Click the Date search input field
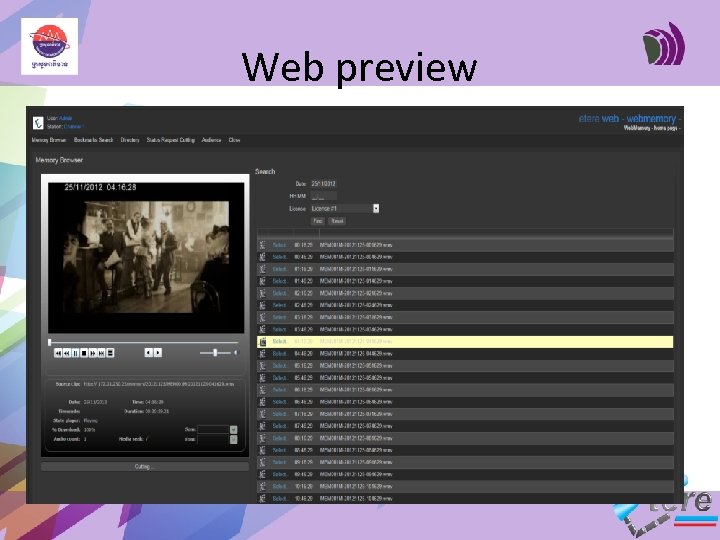Viewport: 720px width, 540px height. pyautogui.click(x=324, y=184)
